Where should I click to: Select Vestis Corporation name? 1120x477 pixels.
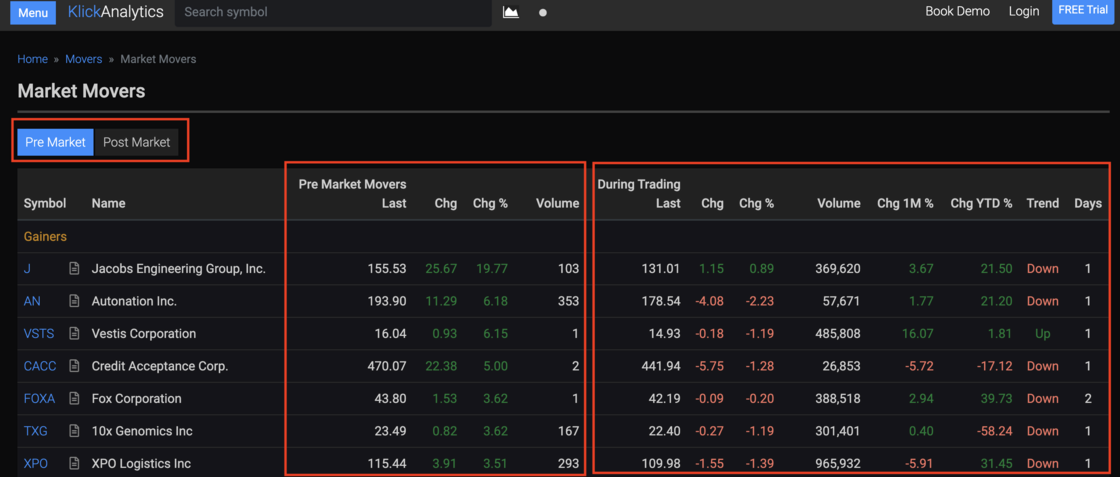[144, 333]
